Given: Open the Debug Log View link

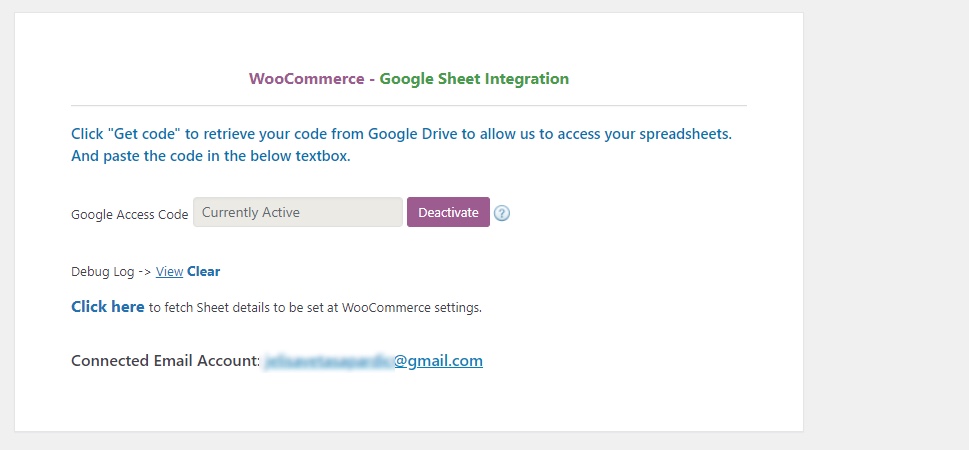Looking at the screenshot, I should click(x=169, y=271).
